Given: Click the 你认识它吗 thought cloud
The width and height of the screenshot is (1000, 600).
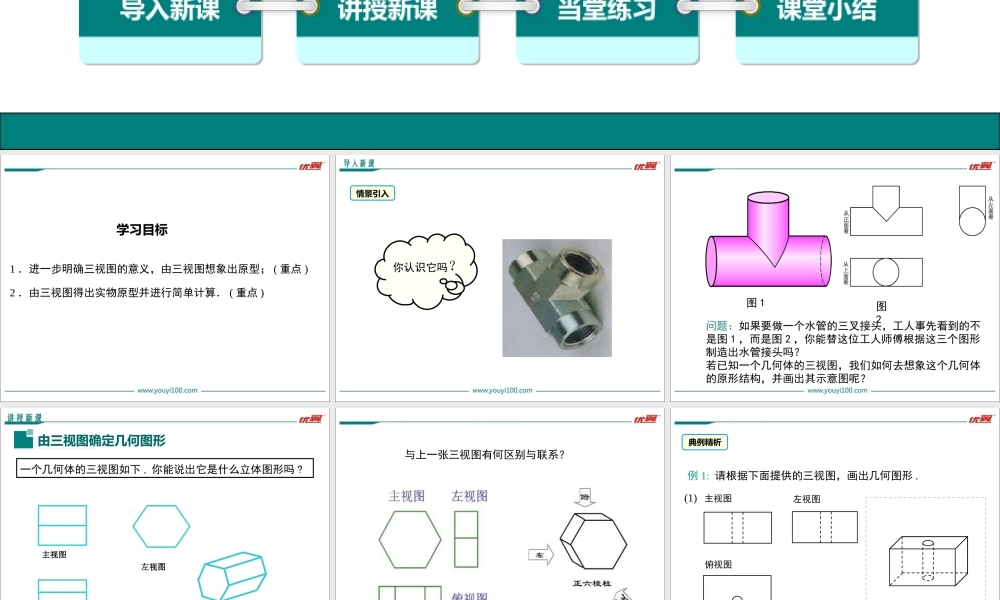Looking at the screenshot, I should point(424,267).
